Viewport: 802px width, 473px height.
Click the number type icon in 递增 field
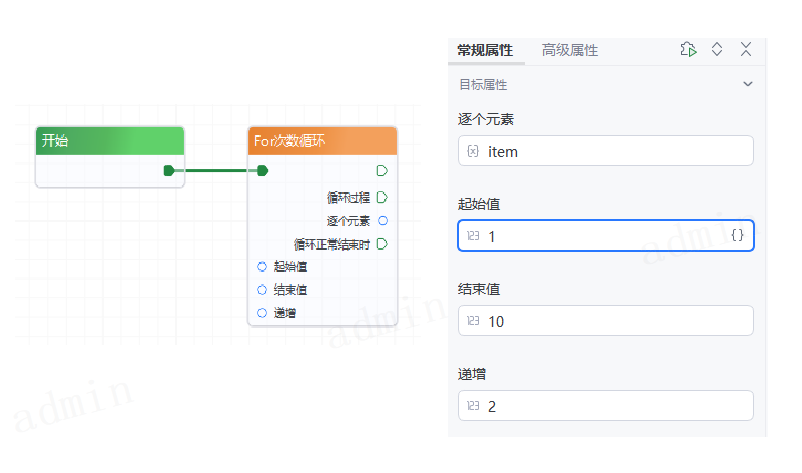point(473,406)
